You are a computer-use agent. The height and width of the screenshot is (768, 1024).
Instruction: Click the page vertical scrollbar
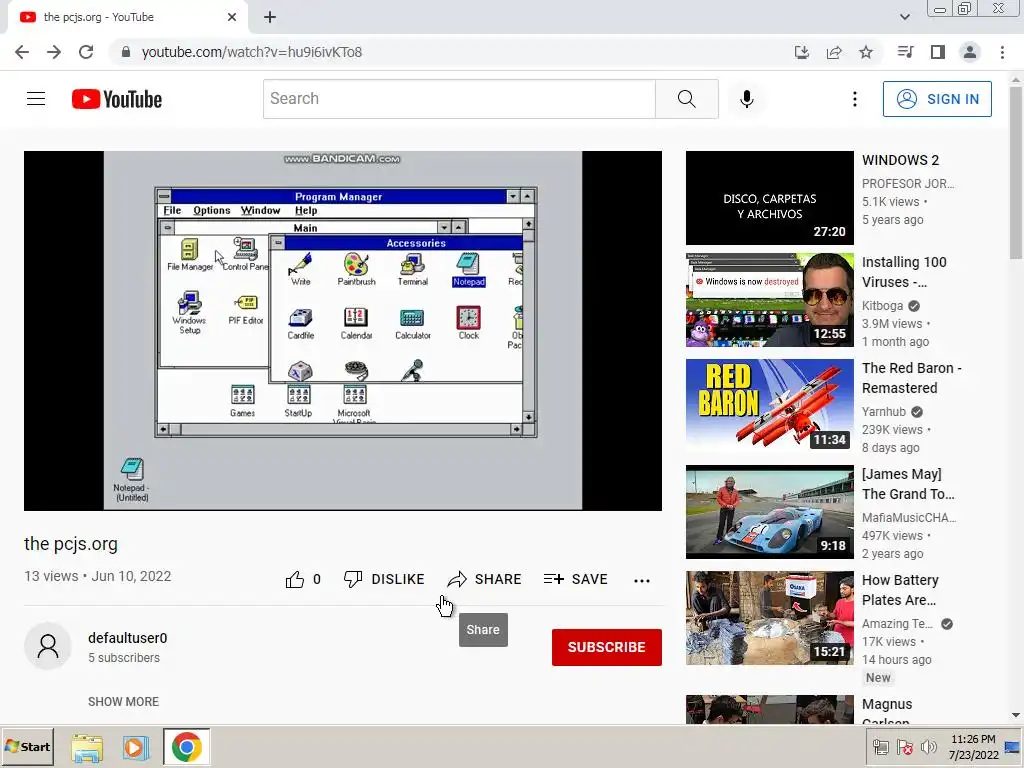(1016, 172)
